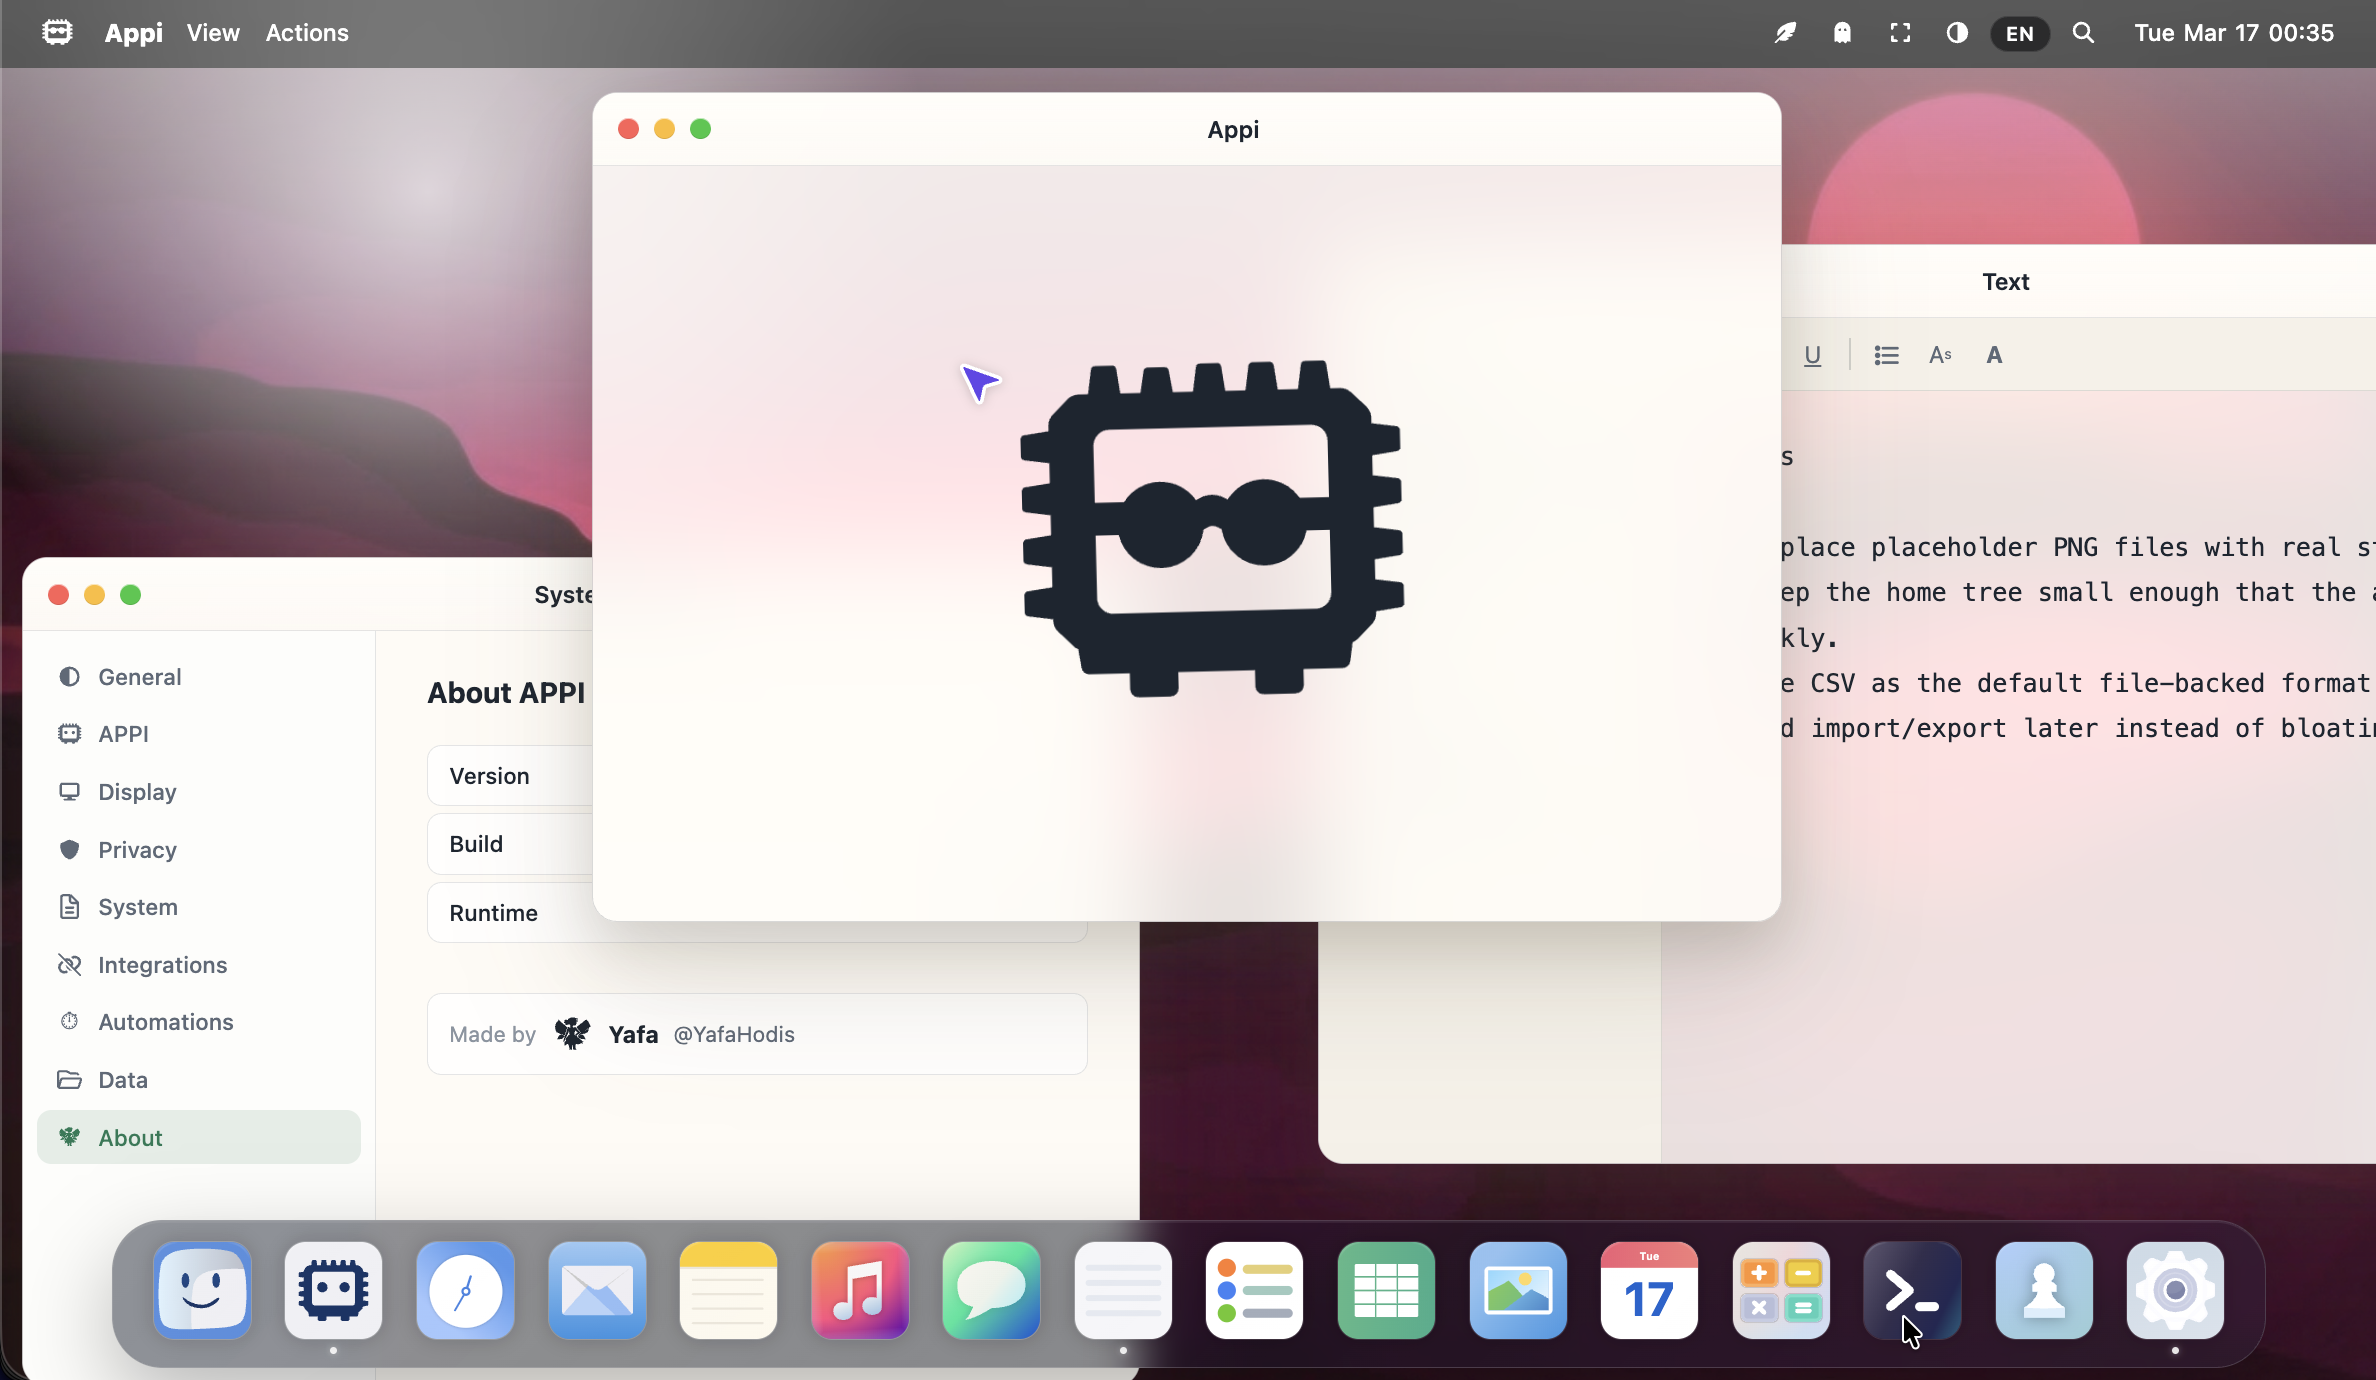Launch the Chess app from the dock

[x=2043, y=1290]
